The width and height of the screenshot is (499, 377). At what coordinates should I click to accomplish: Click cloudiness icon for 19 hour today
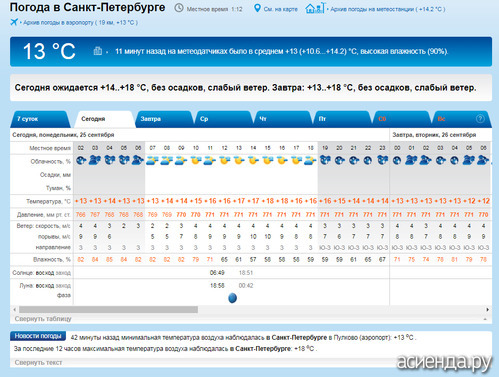(x=325, y=161)
